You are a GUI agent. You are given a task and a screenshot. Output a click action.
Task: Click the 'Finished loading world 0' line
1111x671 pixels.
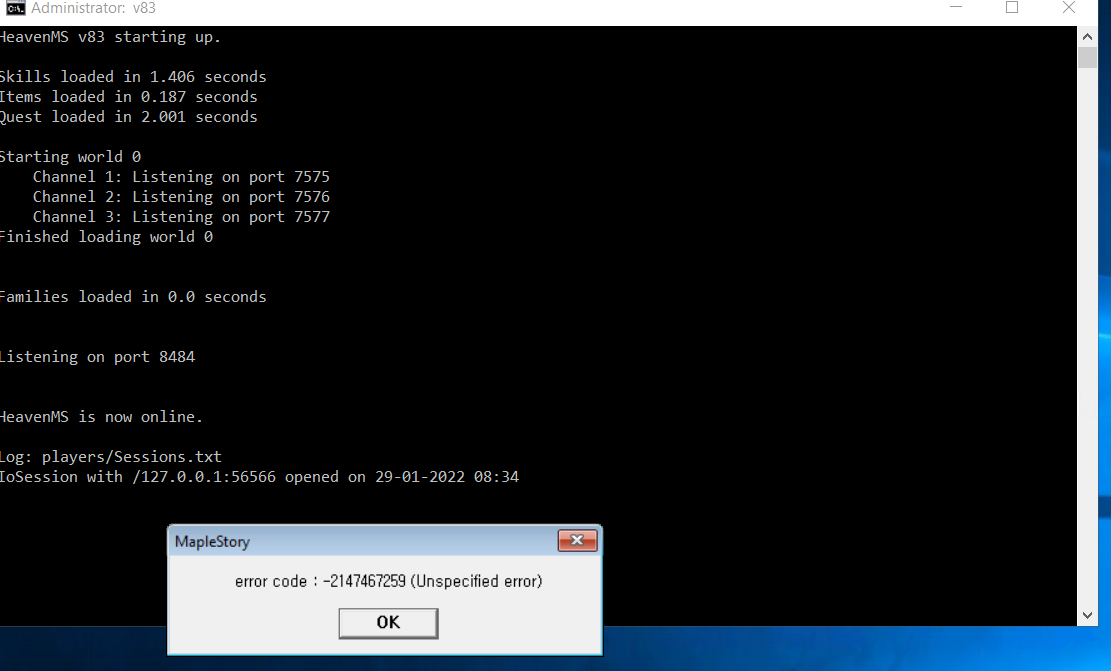click(x=106, y=237)
